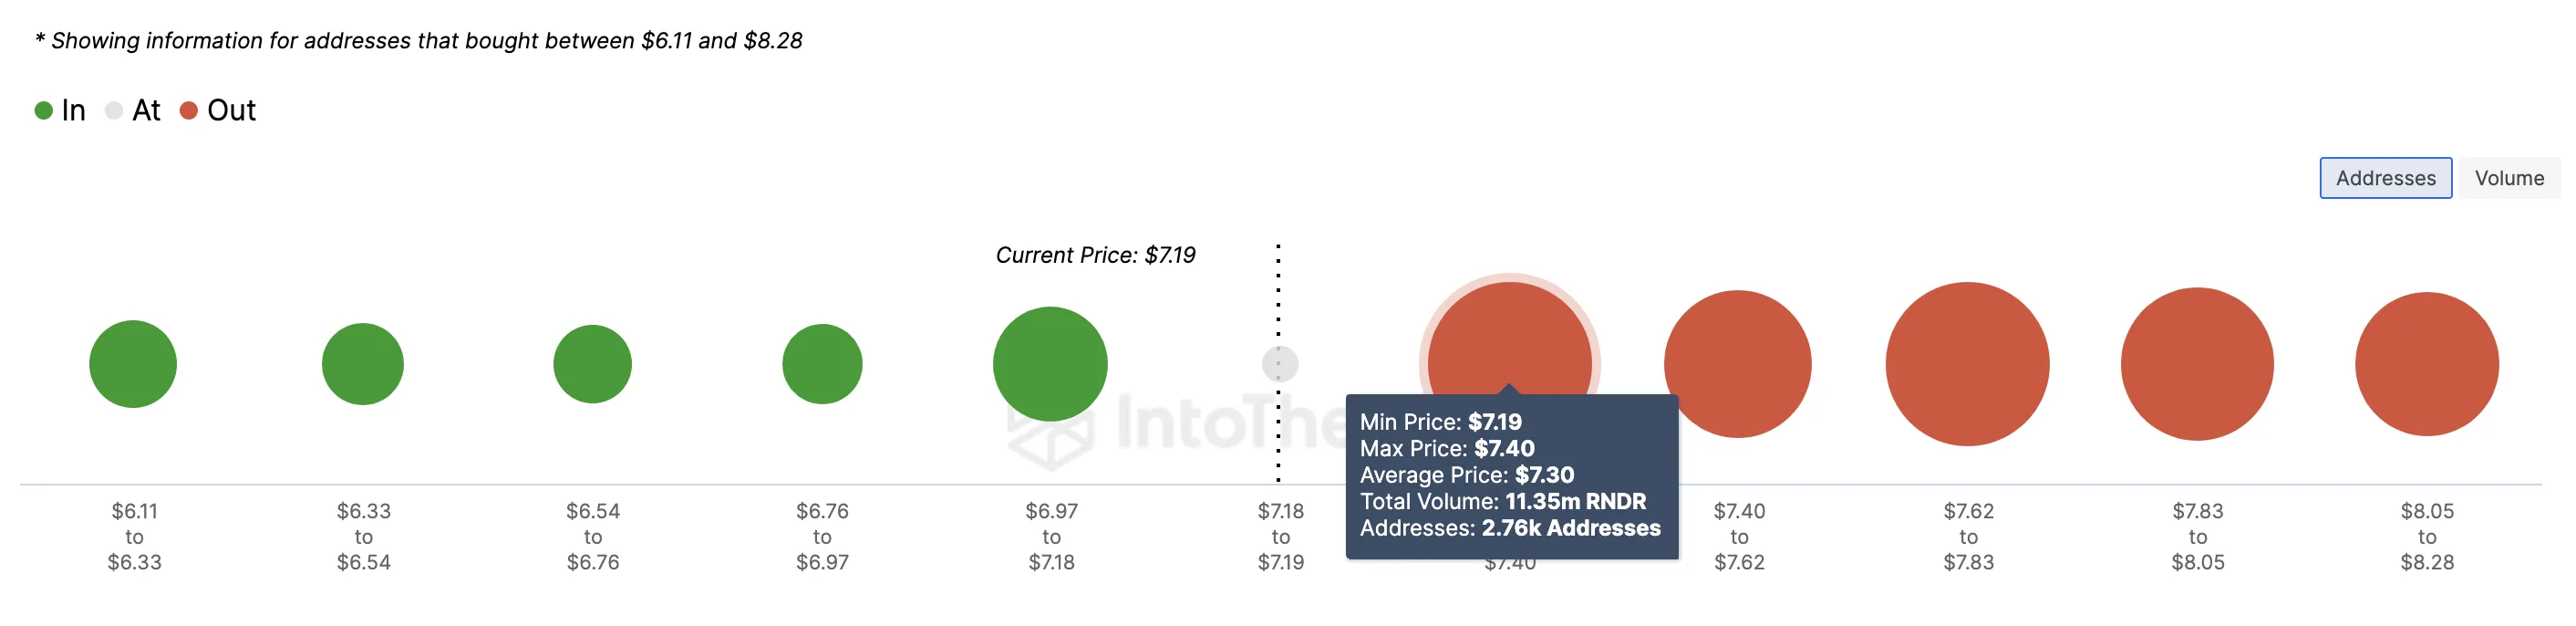Image resolution: width=2576 pixels, height=626 pixels.
Task: Toggle the green In legend item
Action: [x=60, y=110]
